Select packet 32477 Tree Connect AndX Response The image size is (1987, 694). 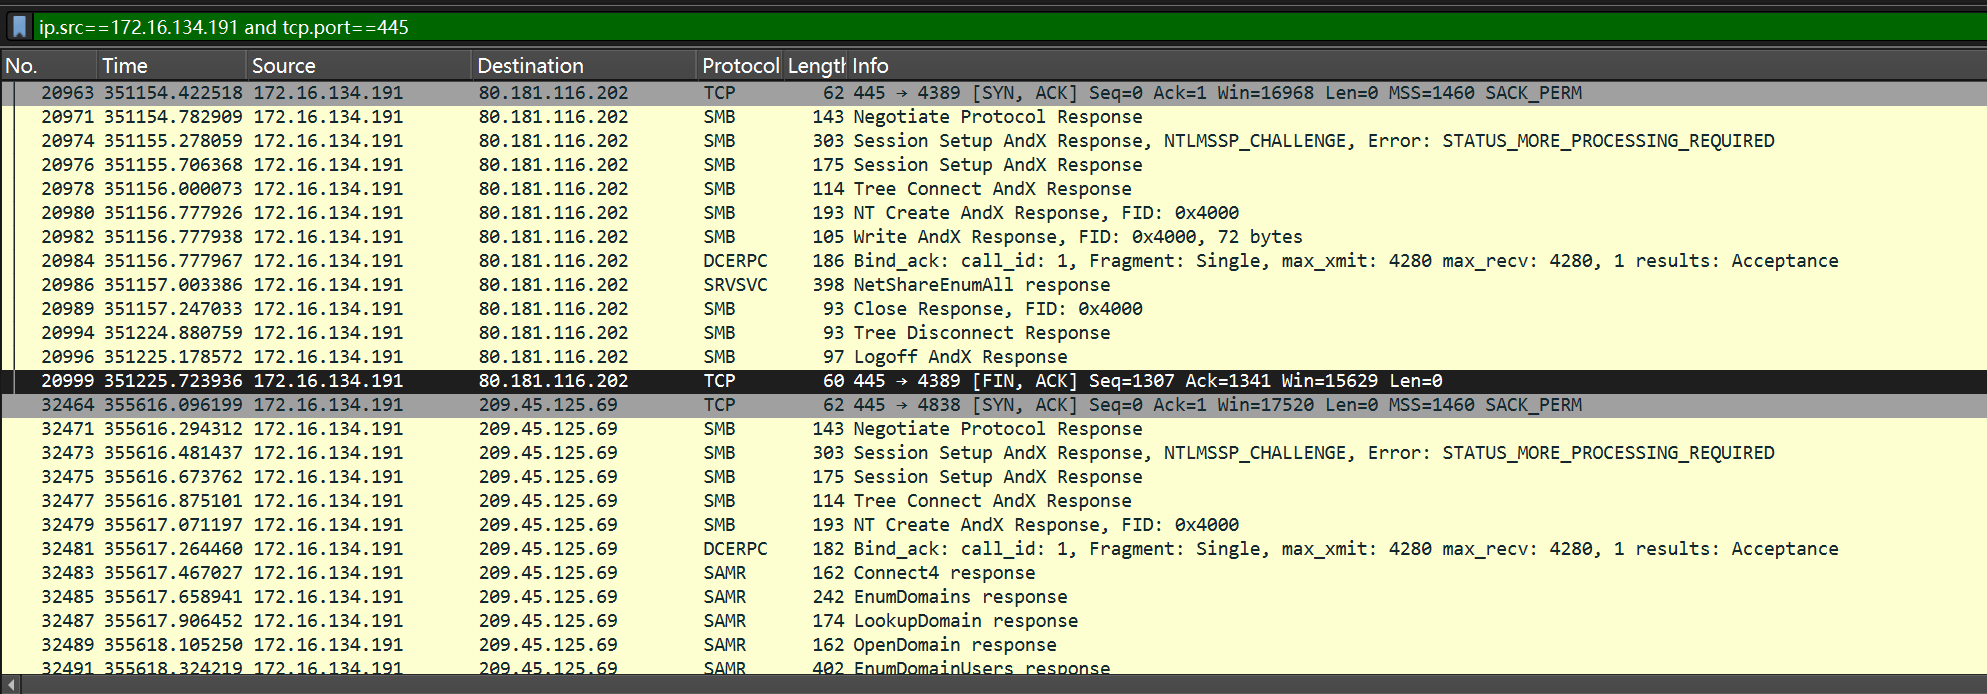[993, 501]
